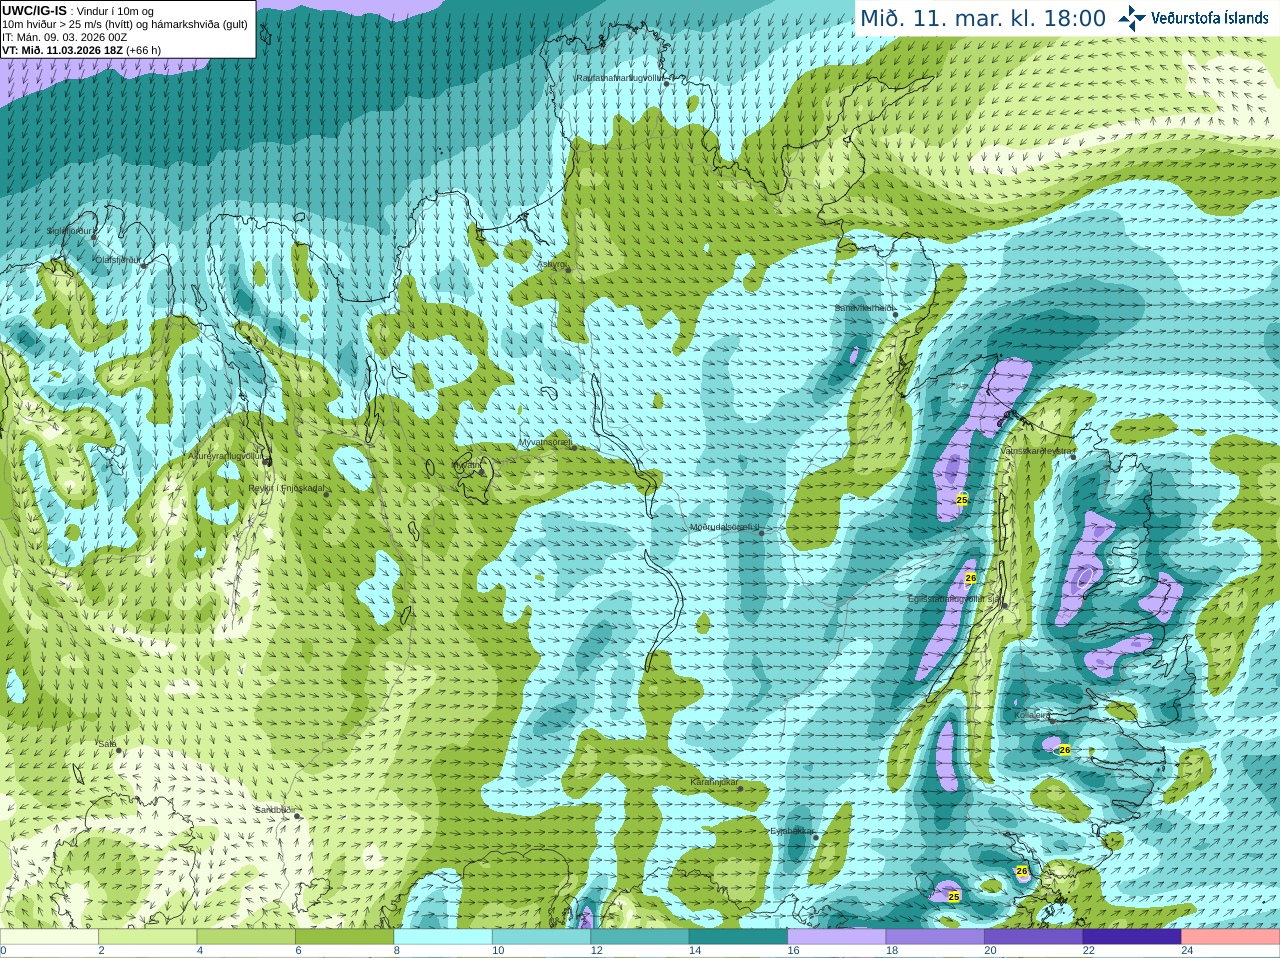1280x958 pixels.
Task: Click the Mývatnsöræfi station label
Action: point(545,441)
